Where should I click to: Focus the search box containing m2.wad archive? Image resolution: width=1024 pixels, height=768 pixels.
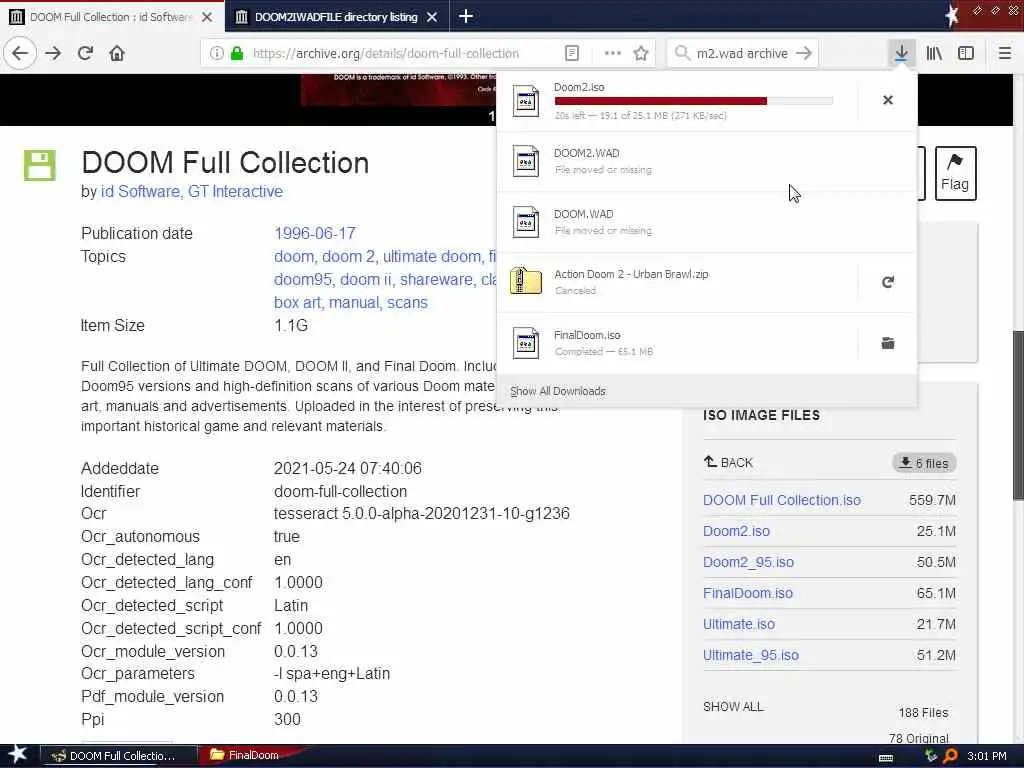tap(742, 53)
